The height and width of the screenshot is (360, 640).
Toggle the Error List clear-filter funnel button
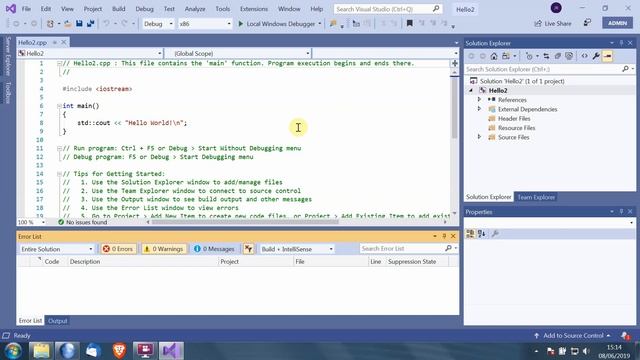tap(248, 249)
